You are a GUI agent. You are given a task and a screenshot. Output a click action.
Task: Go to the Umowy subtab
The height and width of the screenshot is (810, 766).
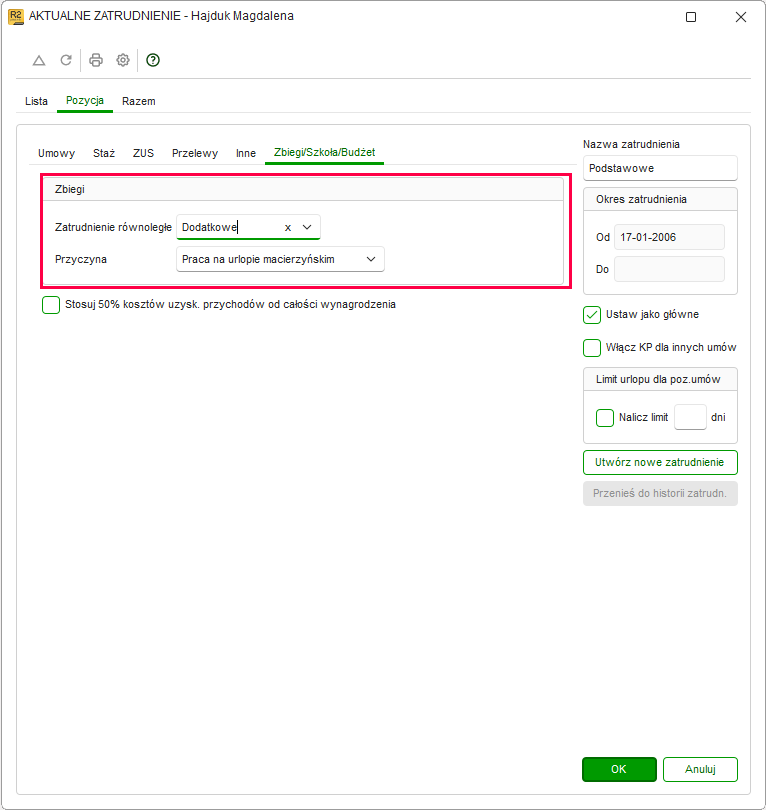(x=56, y=153)
